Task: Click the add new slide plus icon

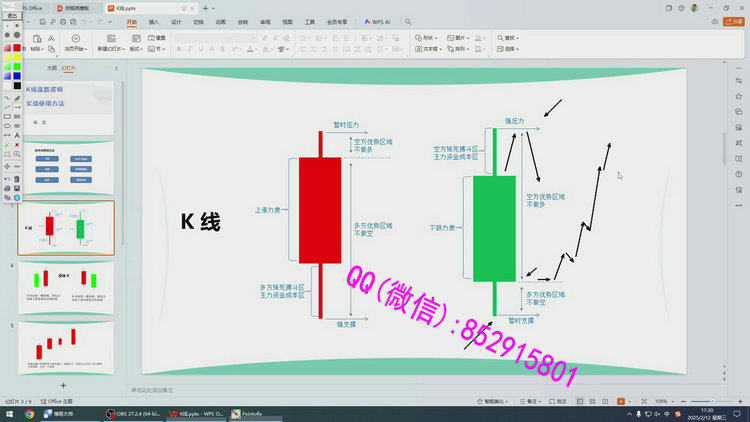Action: point(63,385)
